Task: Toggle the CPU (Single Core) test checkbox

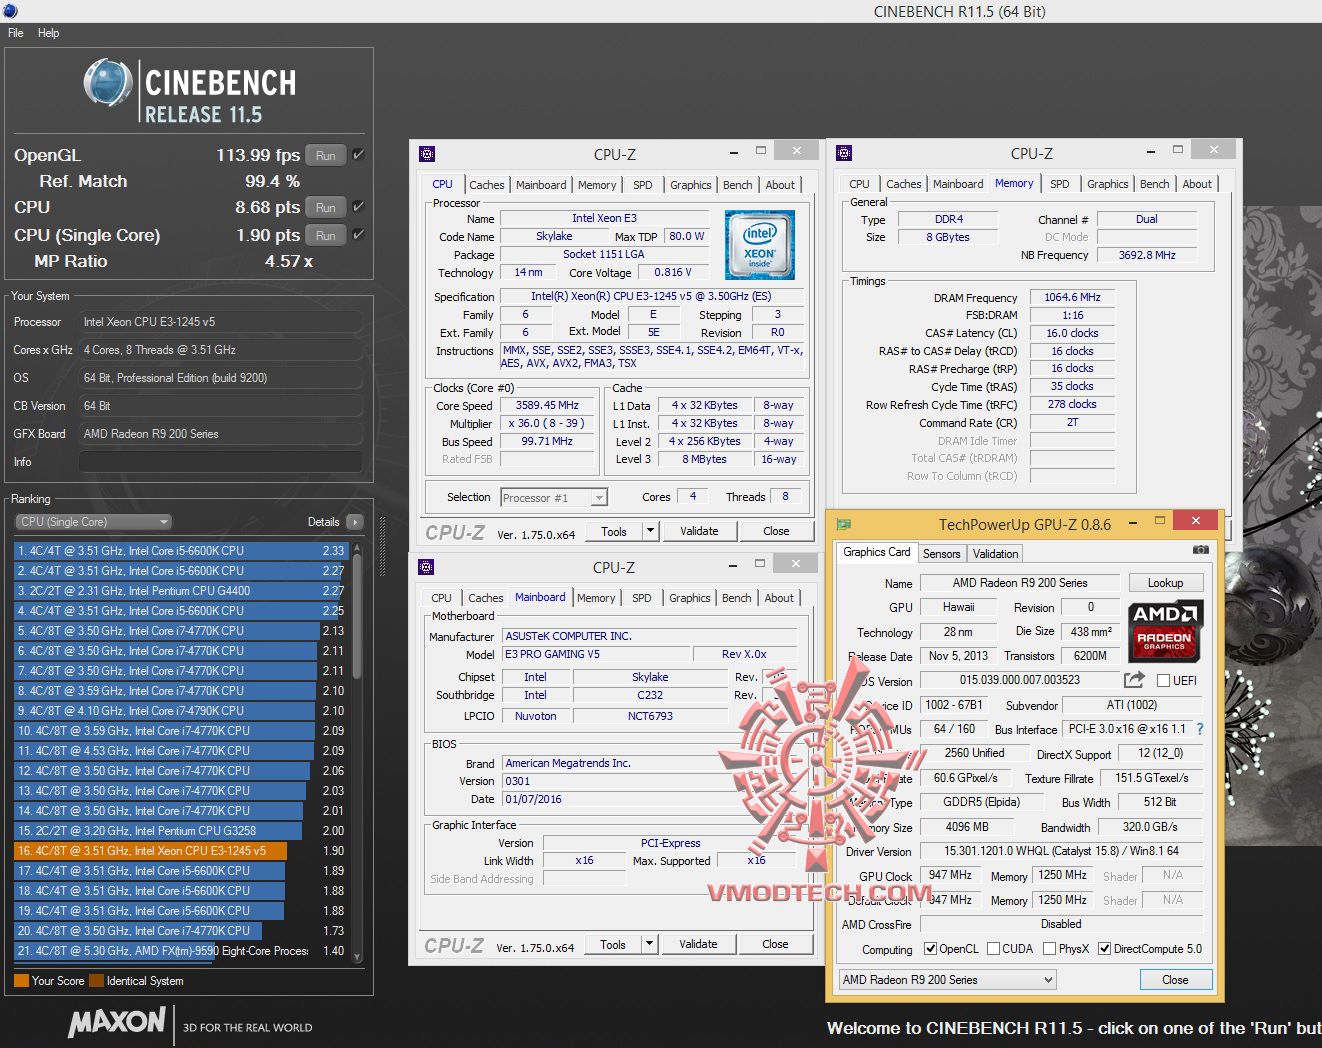Action: (x=358, y=235)
